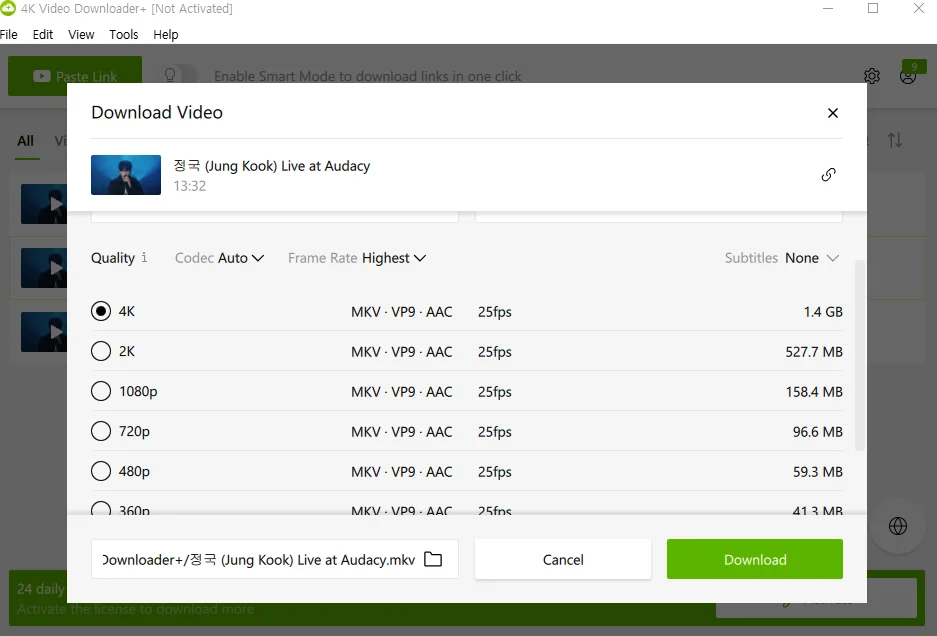Open the globe browser icon
The image size is (937, 636).
(898, 526)
